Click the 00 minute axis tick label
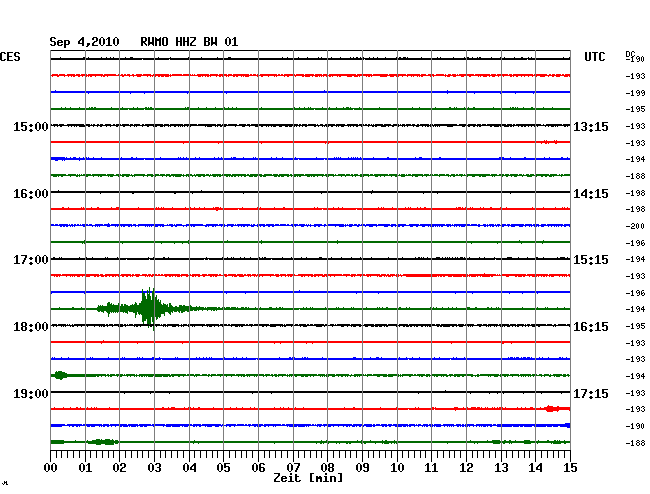650x494 pixels. point(51,468)
